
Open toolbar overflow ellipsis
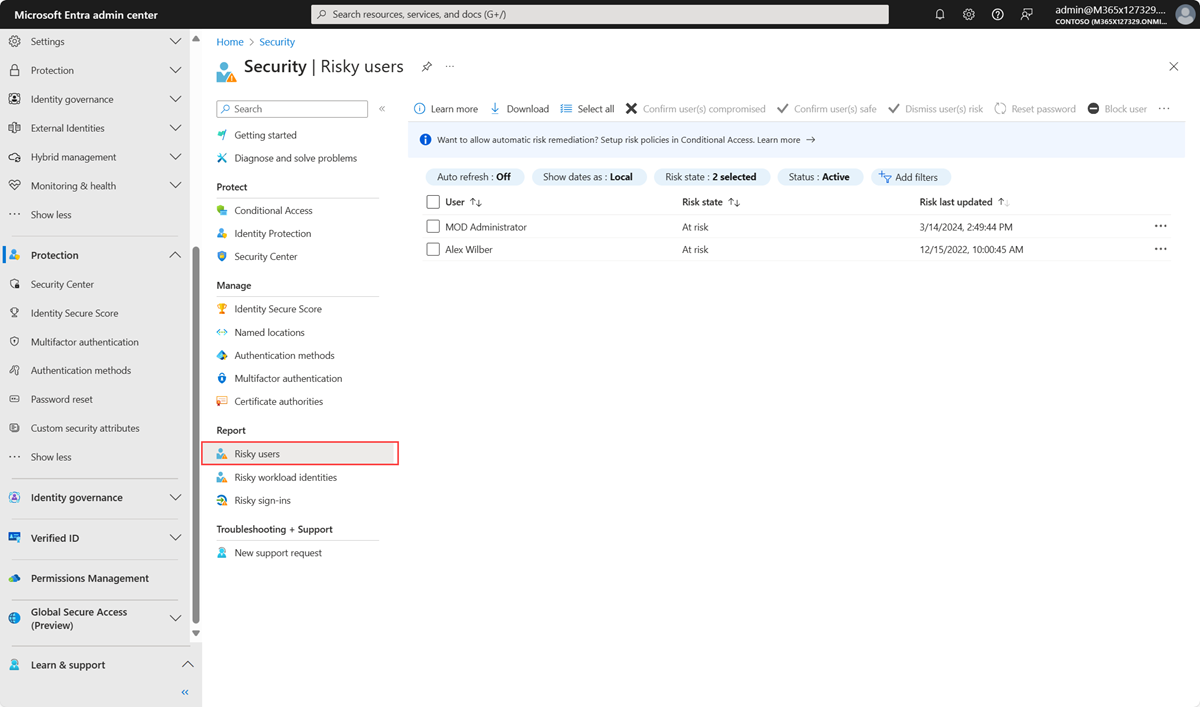1164,109
